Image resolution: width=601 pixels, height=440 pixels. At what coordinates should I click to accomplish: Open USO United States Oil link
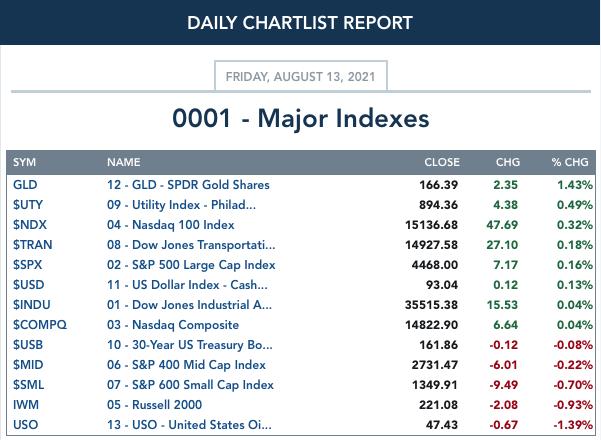(x=189, y=425)
